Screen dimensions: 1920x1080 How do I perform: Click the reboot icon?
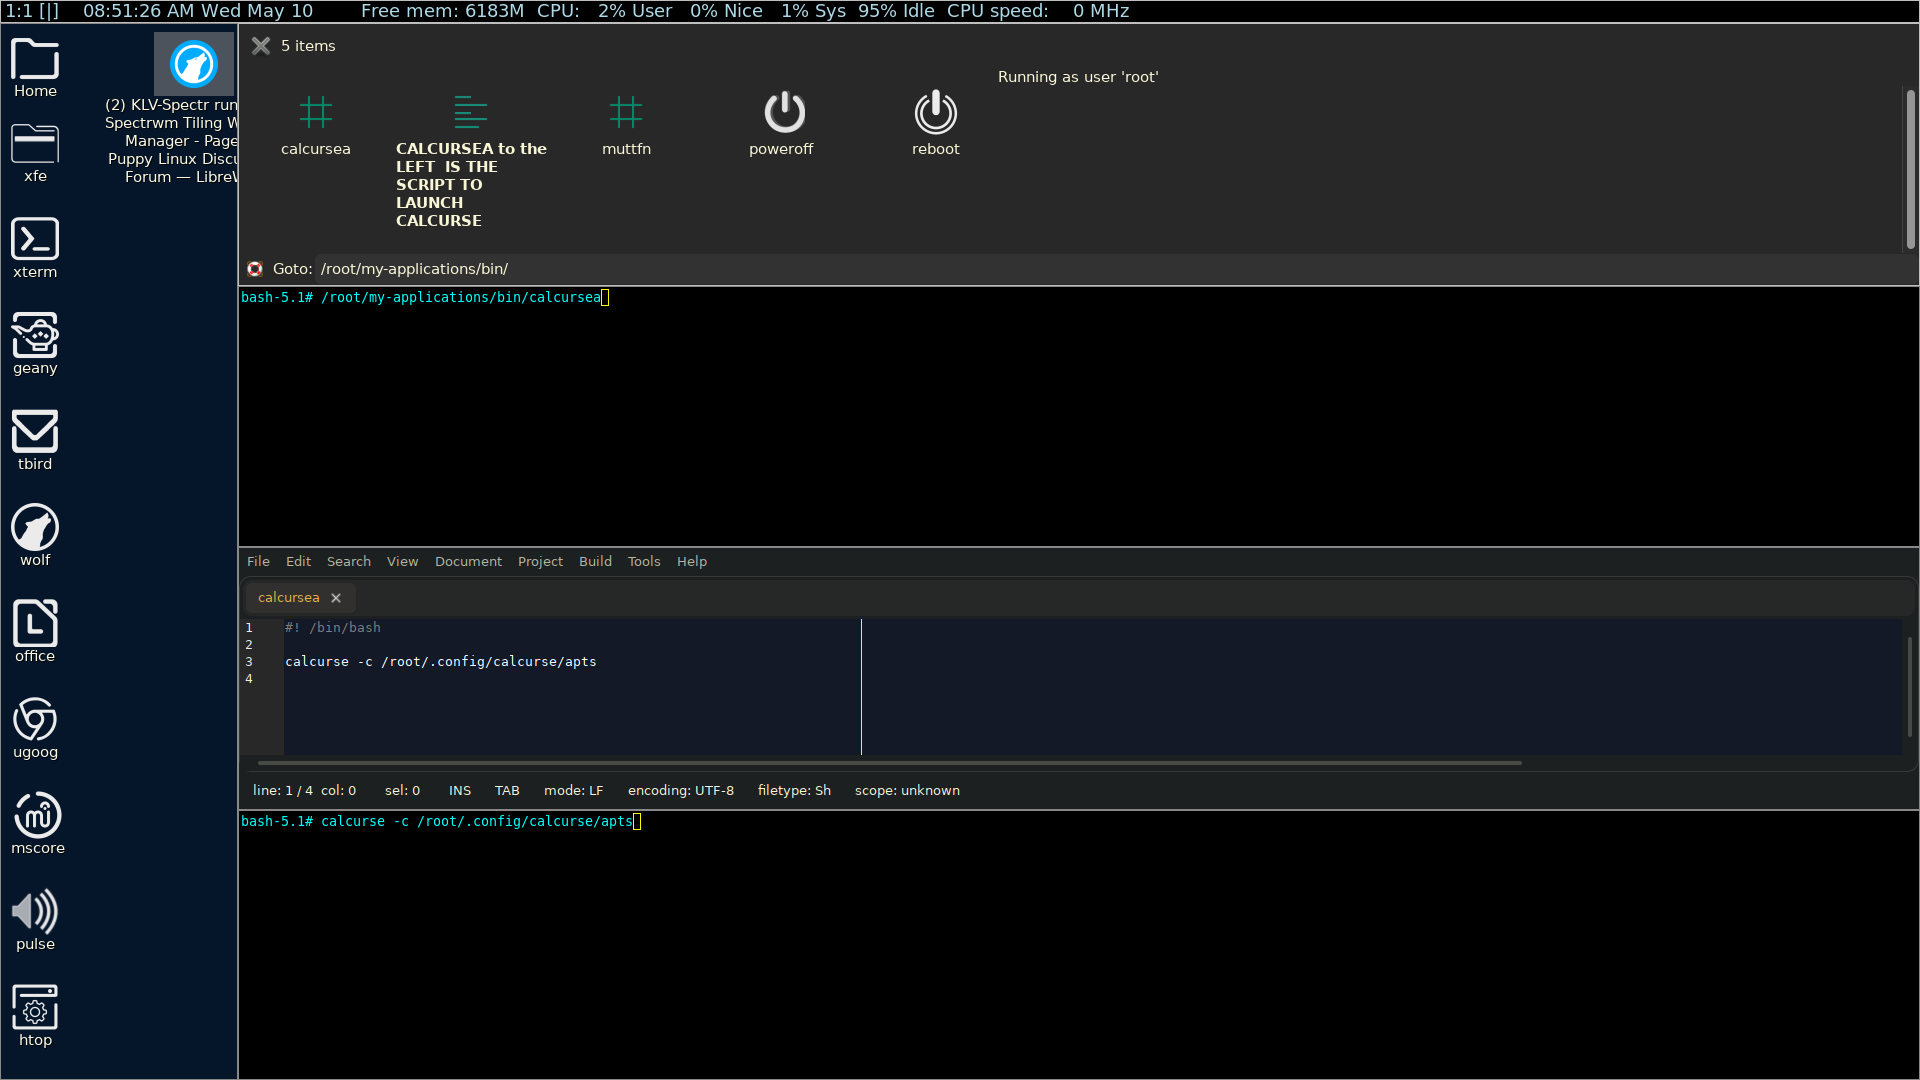click(x=935, y=113)
